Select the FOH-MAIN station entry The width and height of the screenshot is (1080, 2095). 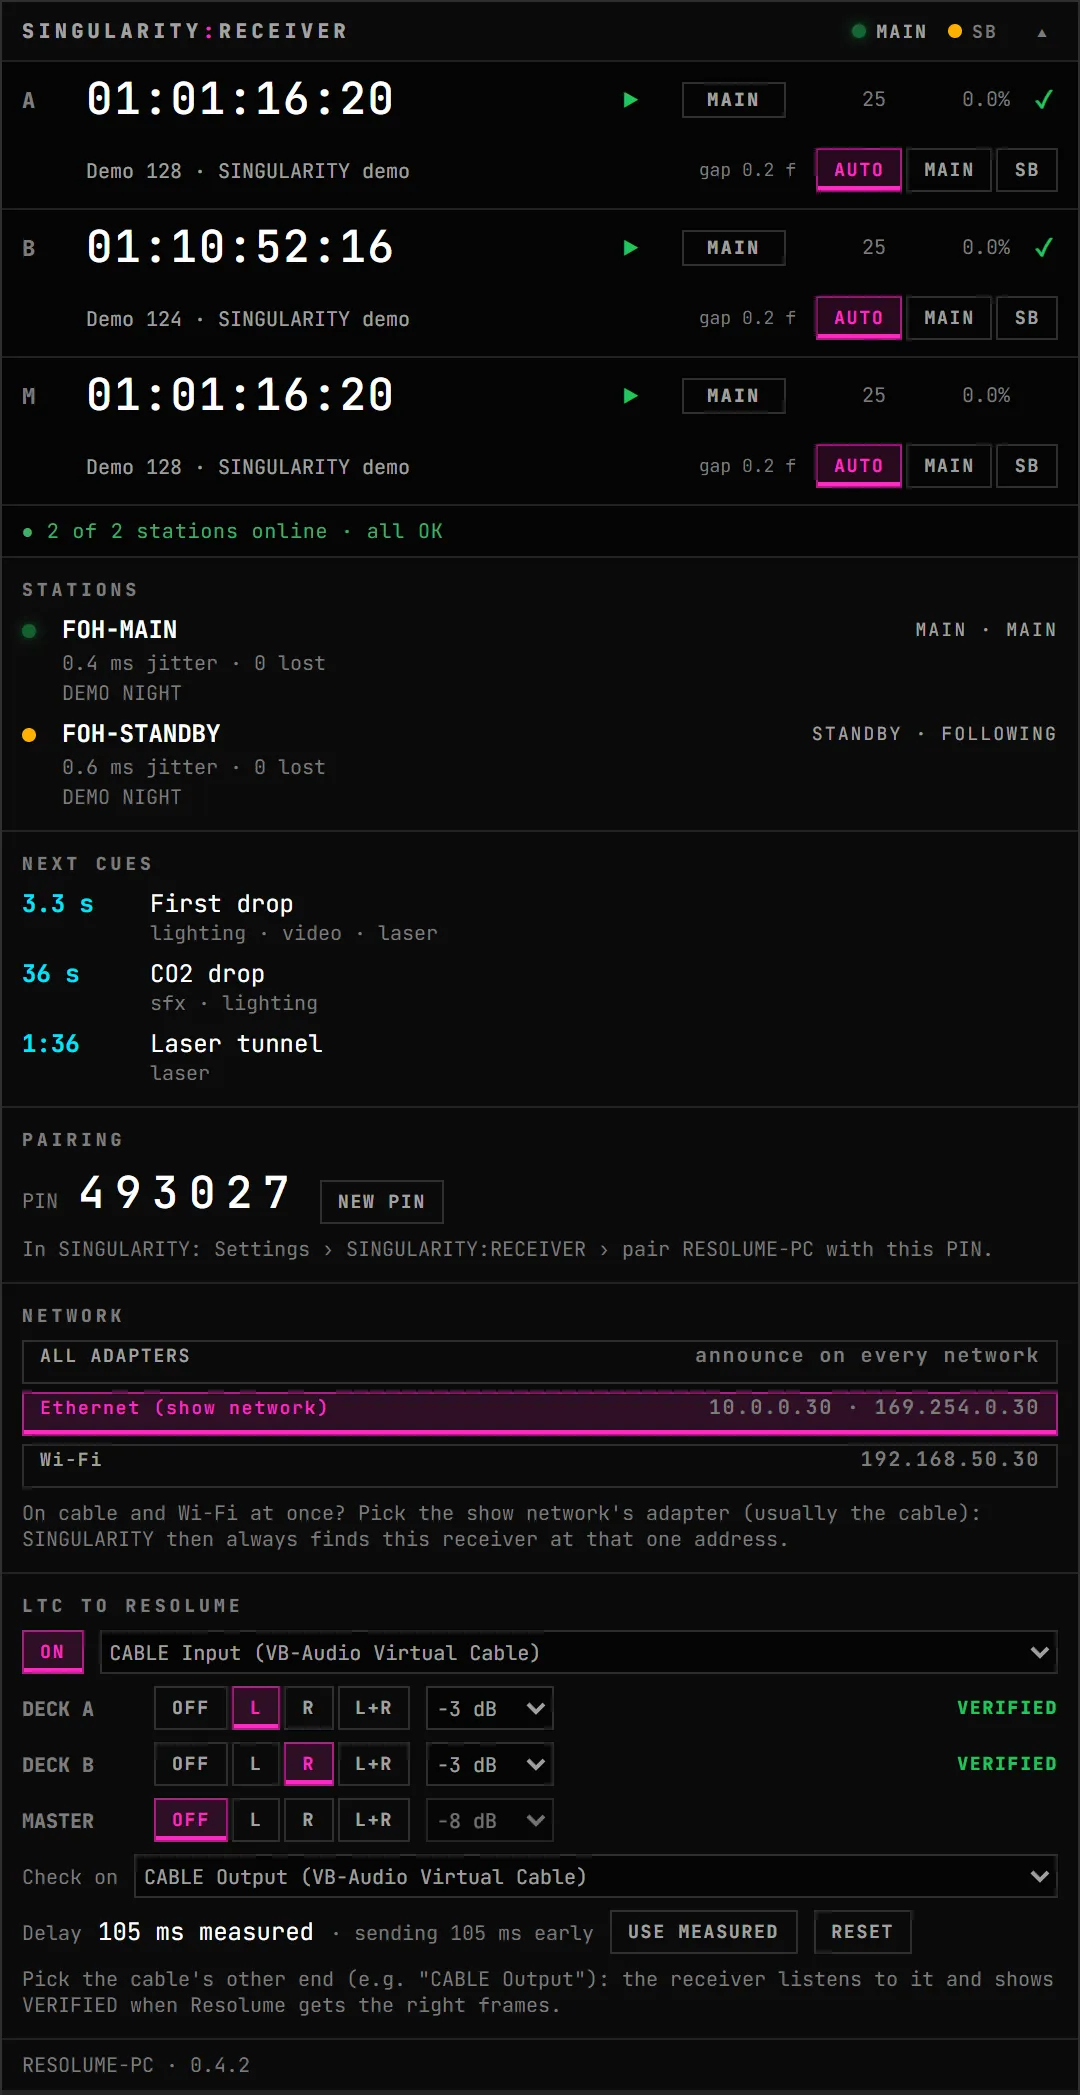[540, 661]
